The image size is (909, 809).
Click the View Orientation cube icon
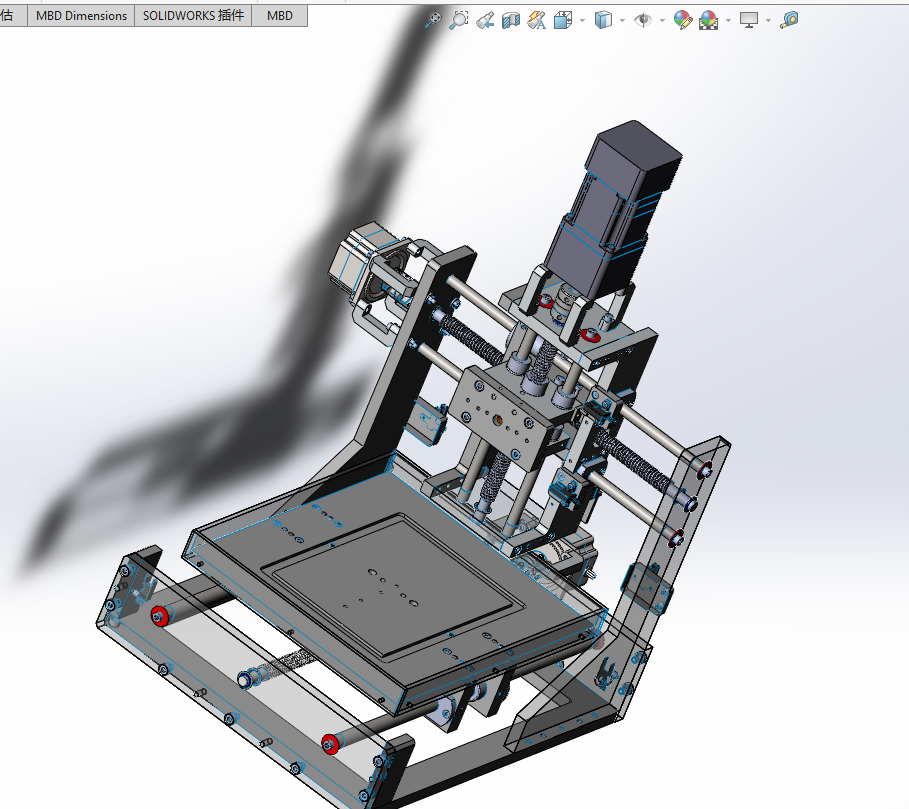563,20
